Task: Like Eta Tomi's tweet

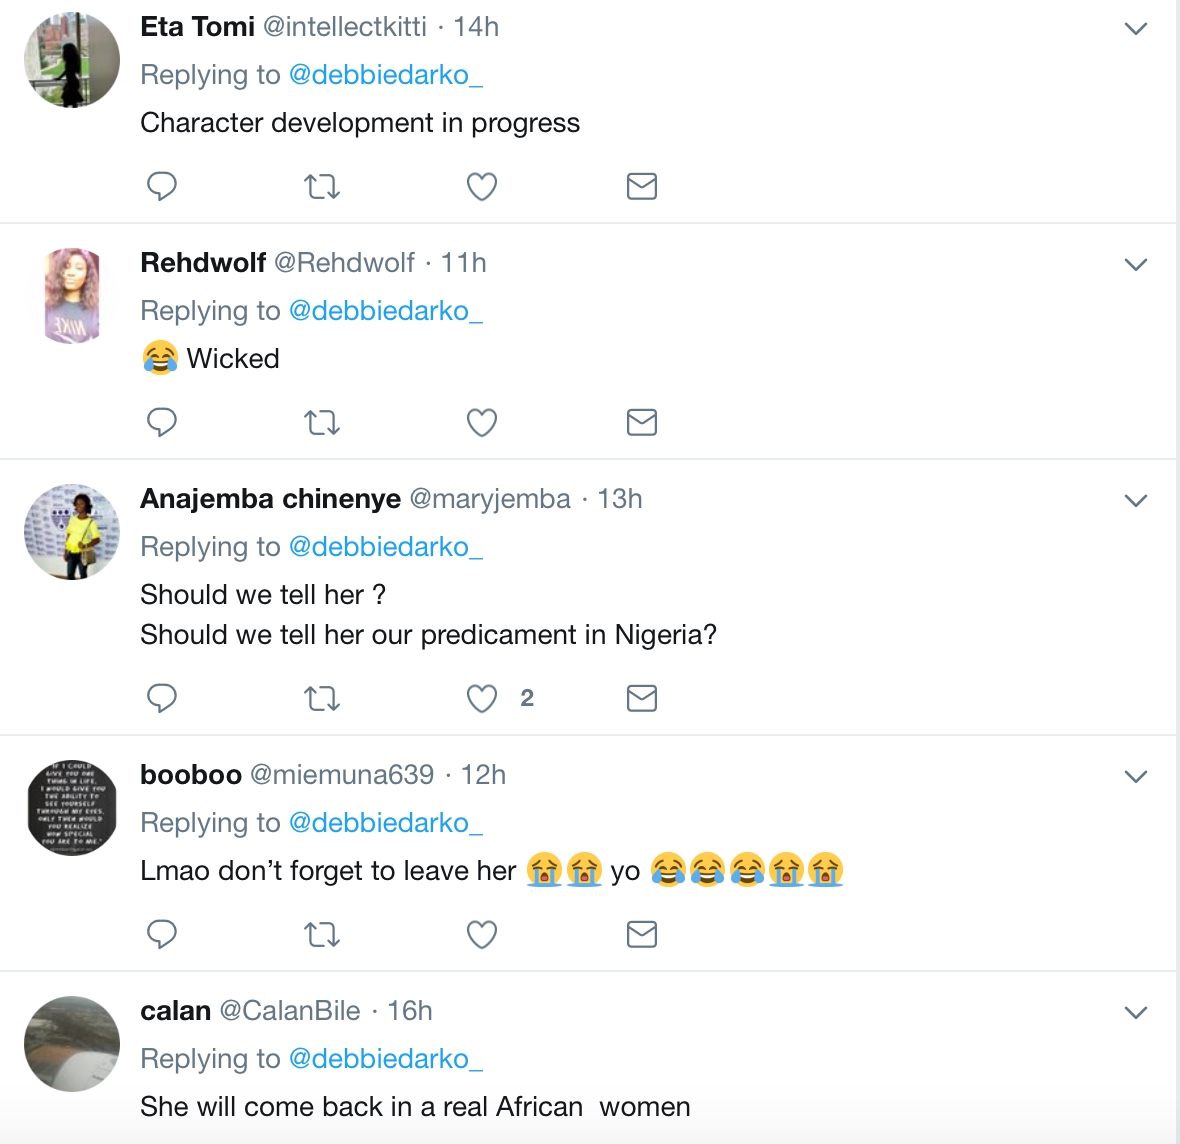Action: click(x=482, y=186)
